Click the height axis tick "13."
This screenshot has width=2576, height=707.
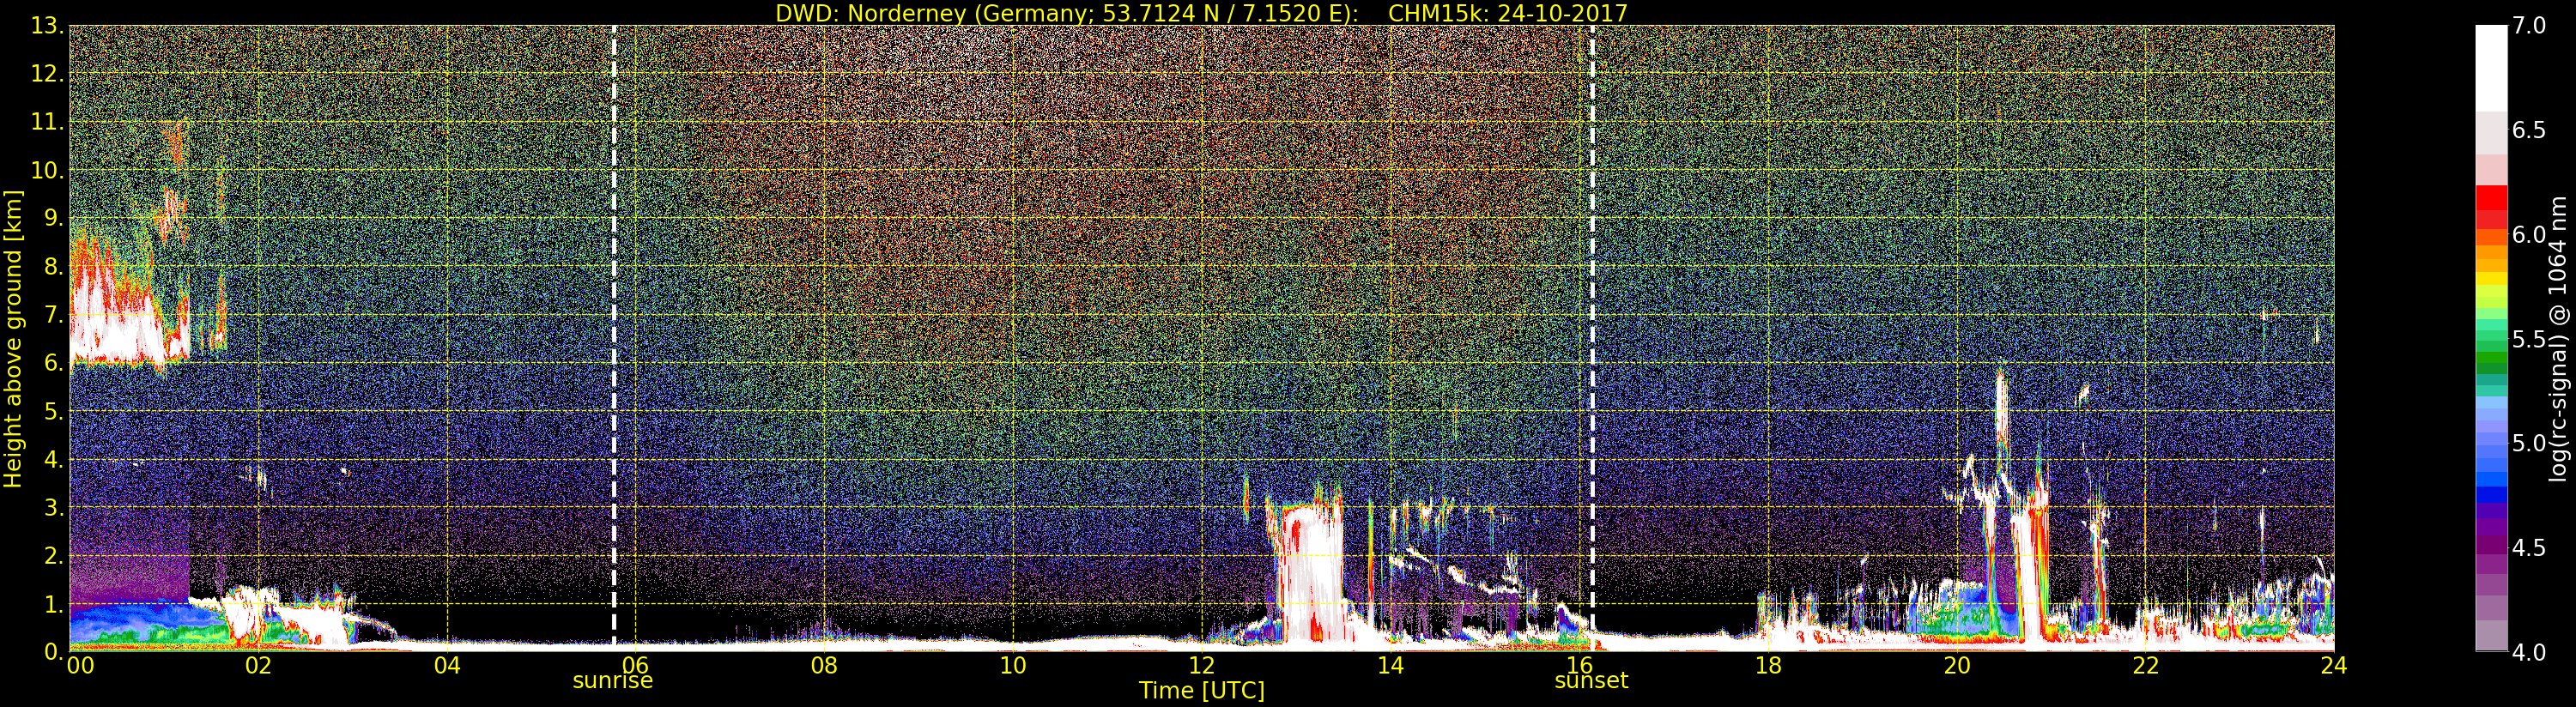point(48,26)
